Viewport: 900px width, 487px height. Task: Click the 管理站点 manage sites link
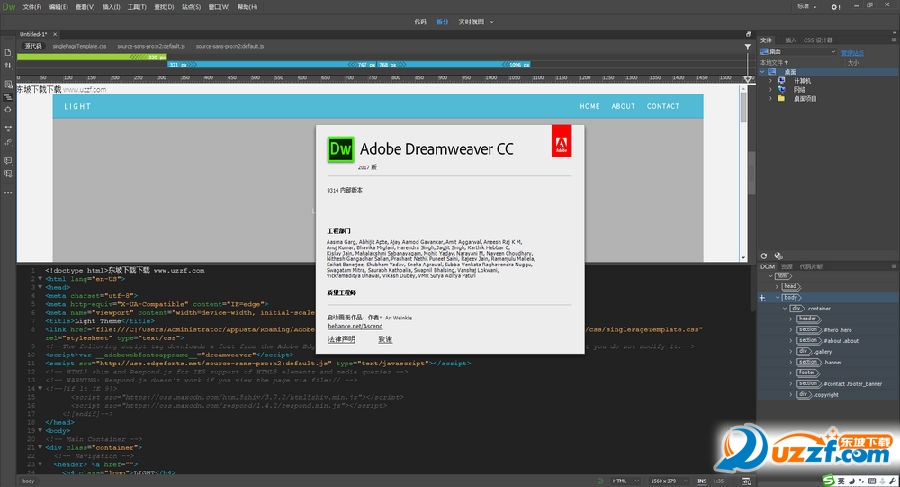click(x=852, y=53)
